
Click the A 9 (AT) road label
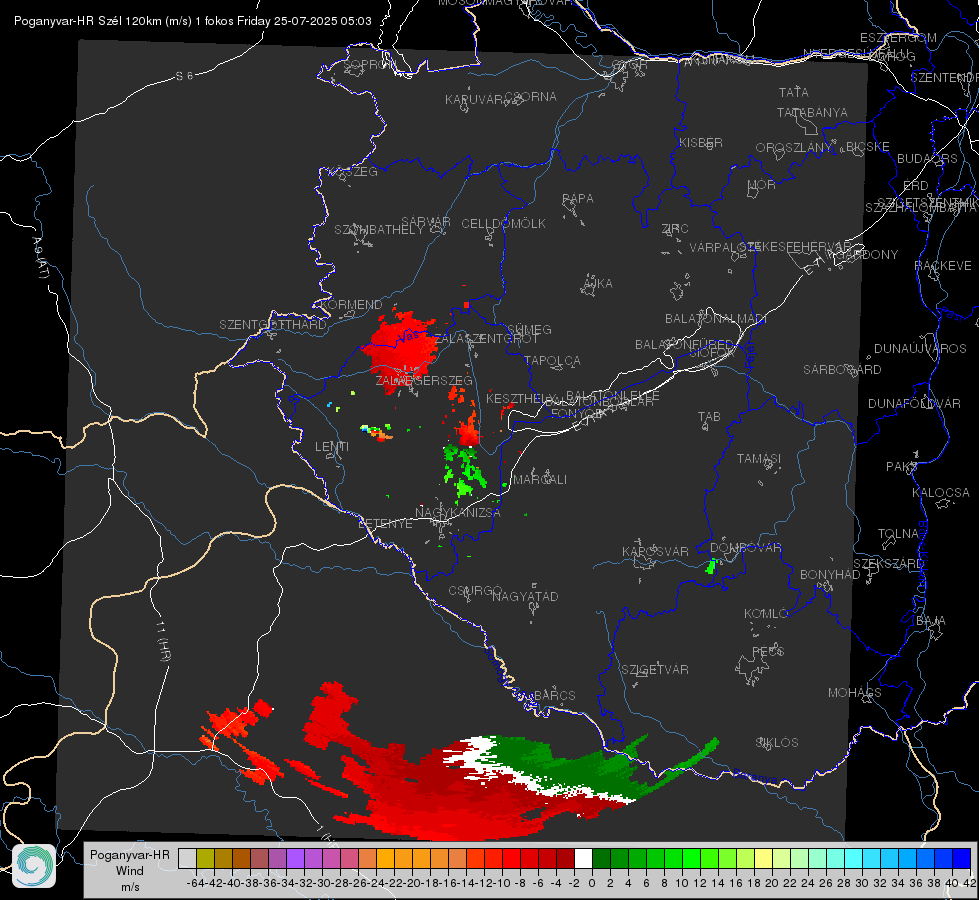click(41, 257)
